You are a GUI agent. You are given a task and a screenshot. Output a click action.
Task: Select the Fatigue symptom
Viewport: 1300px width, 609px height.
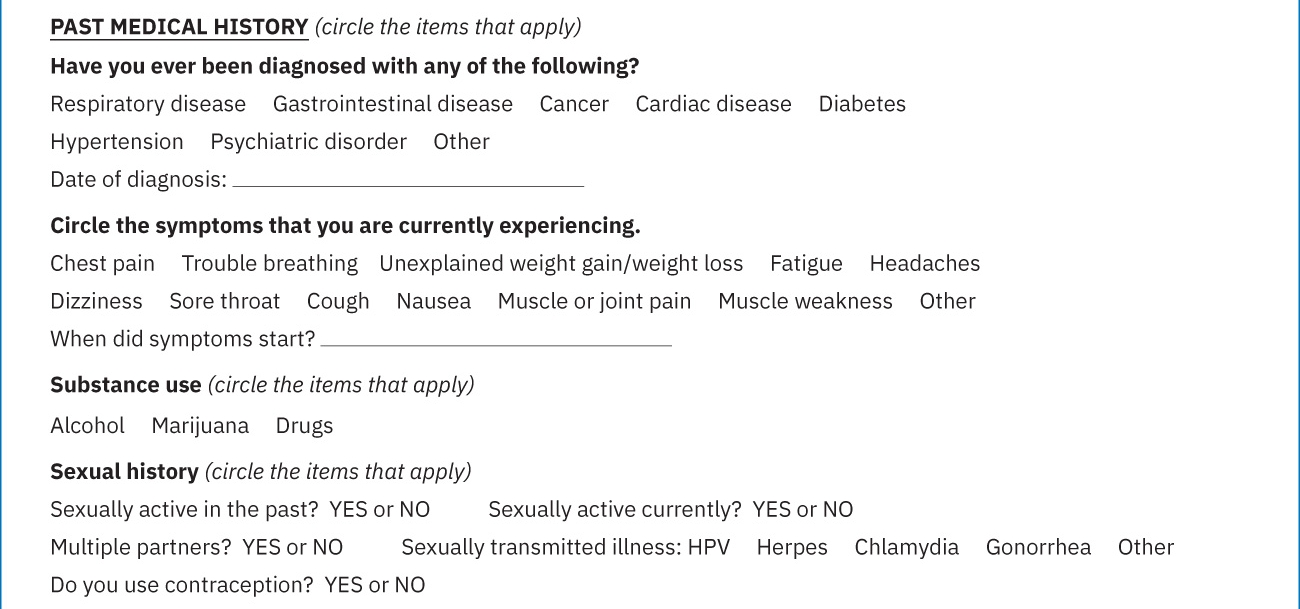[806, 264]
